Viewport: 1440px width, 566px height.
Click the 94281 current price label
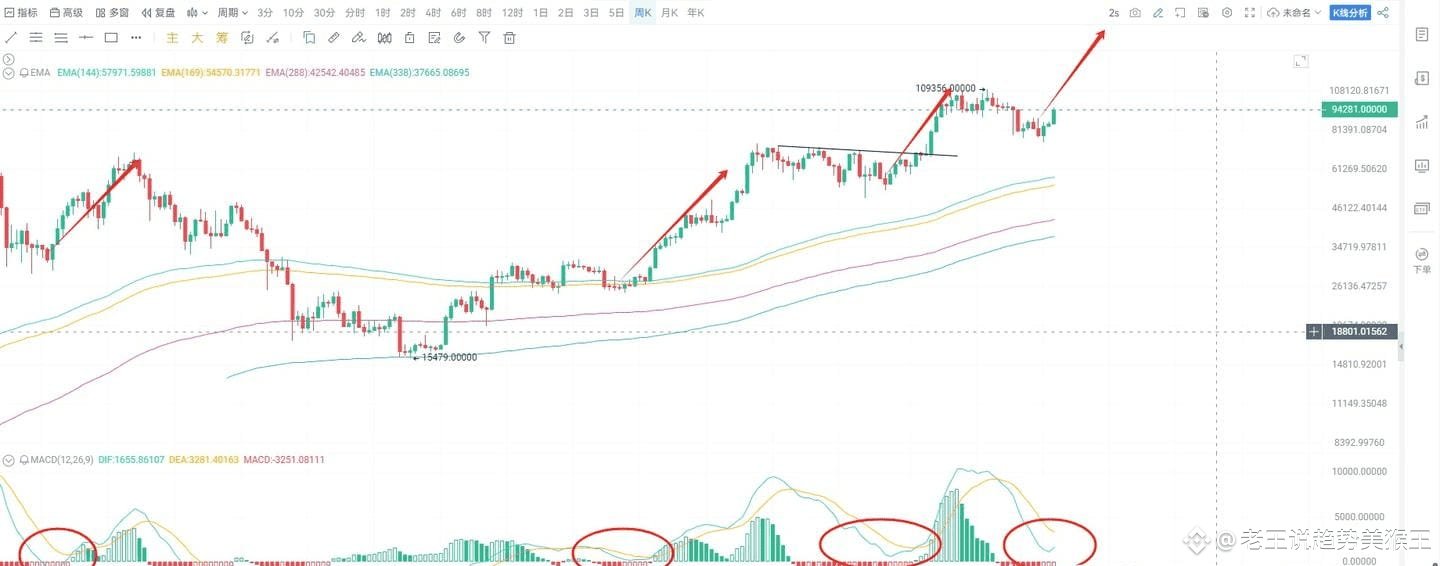click(x=1363, y=110)
